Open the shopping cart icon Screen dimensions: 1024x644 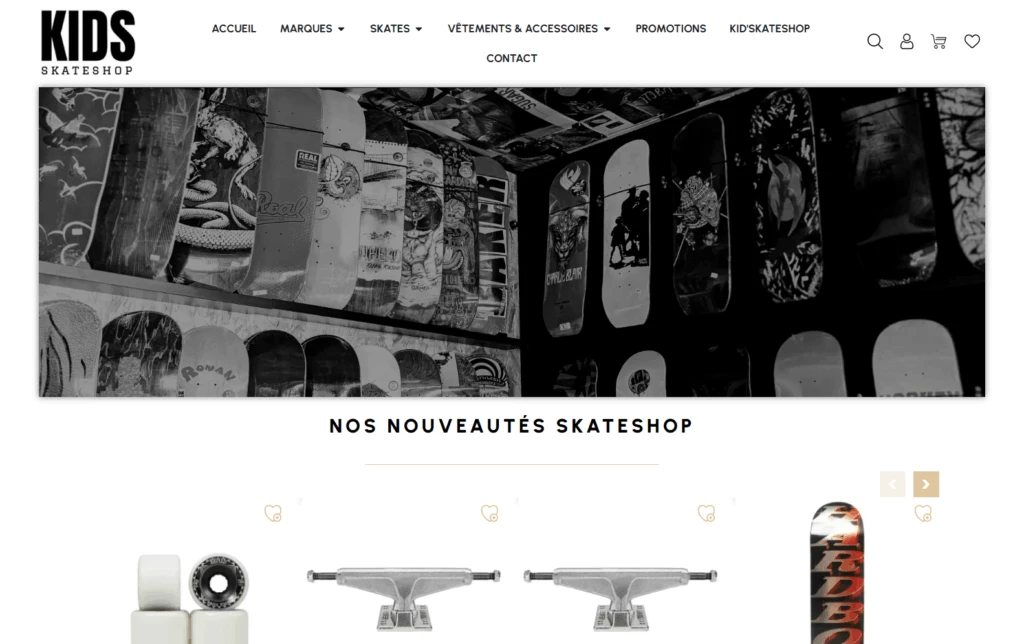coord(938,42)
